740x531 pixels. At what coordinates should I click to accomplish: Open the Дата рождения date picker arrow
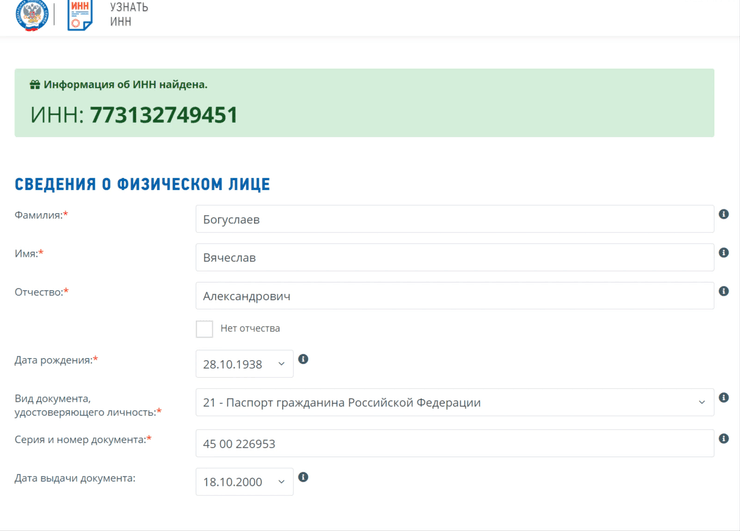(x=281, y=364)
